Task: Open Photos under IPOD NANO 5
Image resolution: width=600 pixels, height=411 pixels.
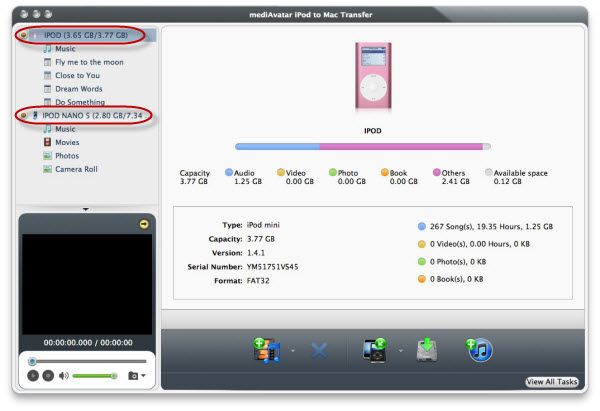Action: (67, 156)
